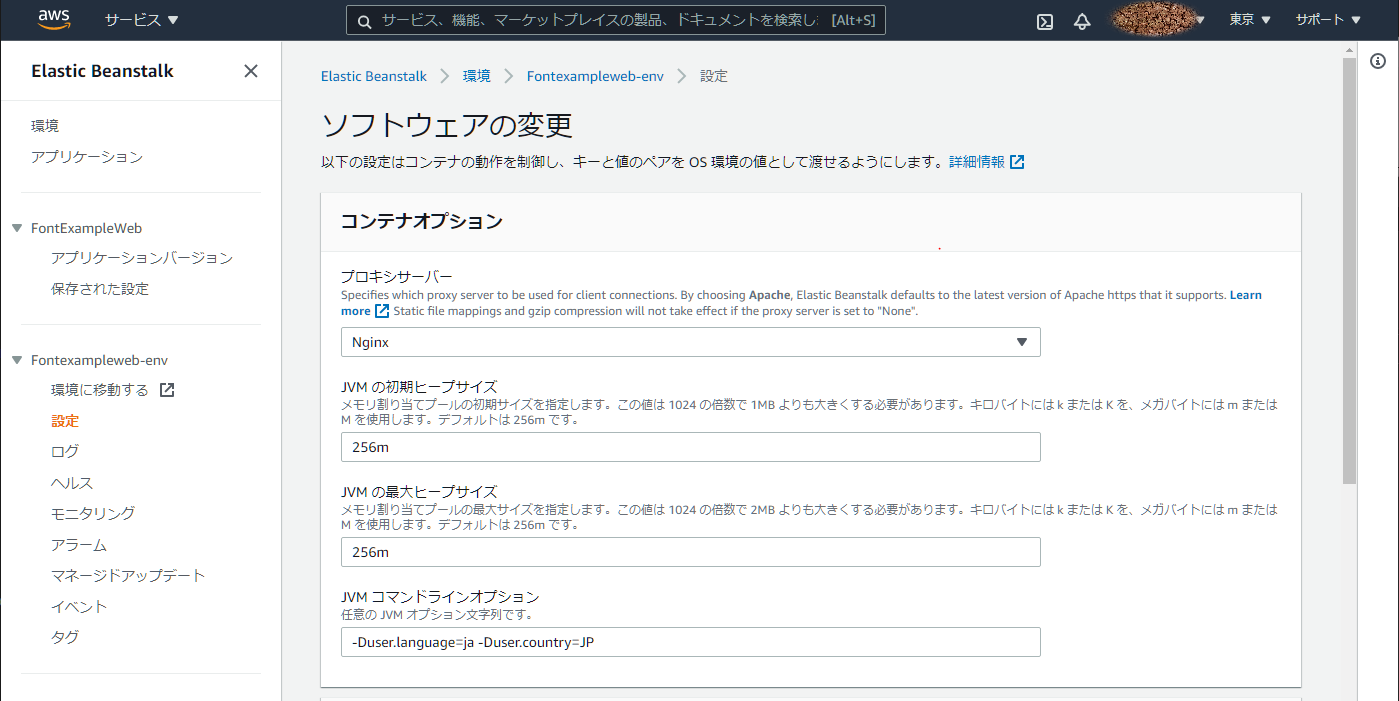
Task: Click the JVM max heap size field
Action: pyautogui.click(x=690, y=552)
